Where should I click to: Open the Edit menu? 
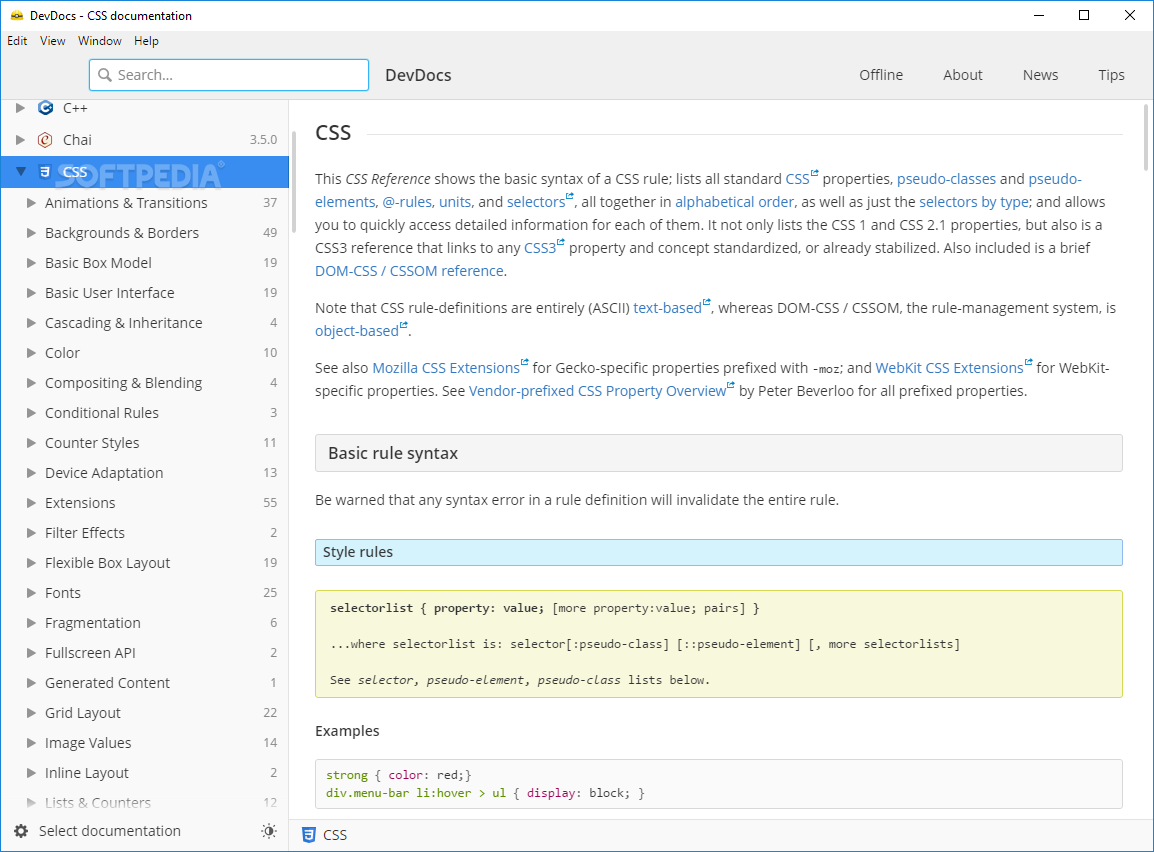tap(17, 41)
